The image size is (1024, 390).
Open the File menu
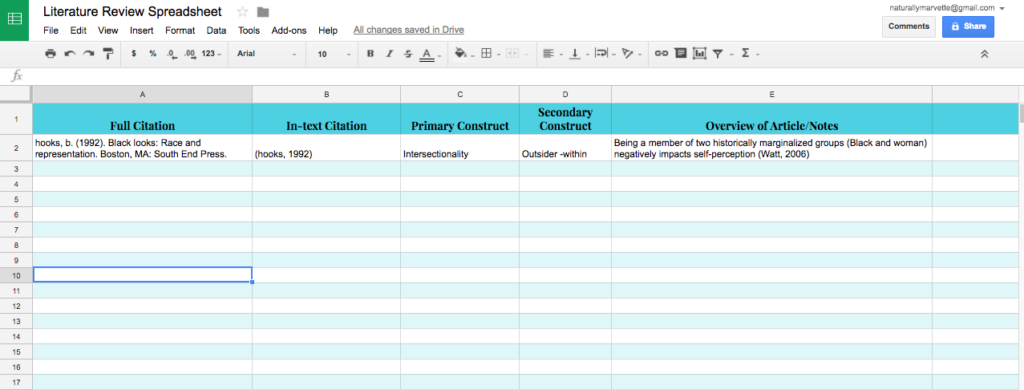50,30
